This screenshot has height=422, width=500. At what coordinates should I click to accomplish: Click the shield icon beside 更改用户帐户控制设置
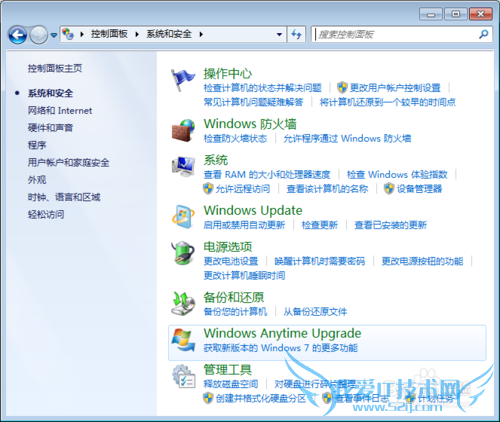click(x=342, y=88)
